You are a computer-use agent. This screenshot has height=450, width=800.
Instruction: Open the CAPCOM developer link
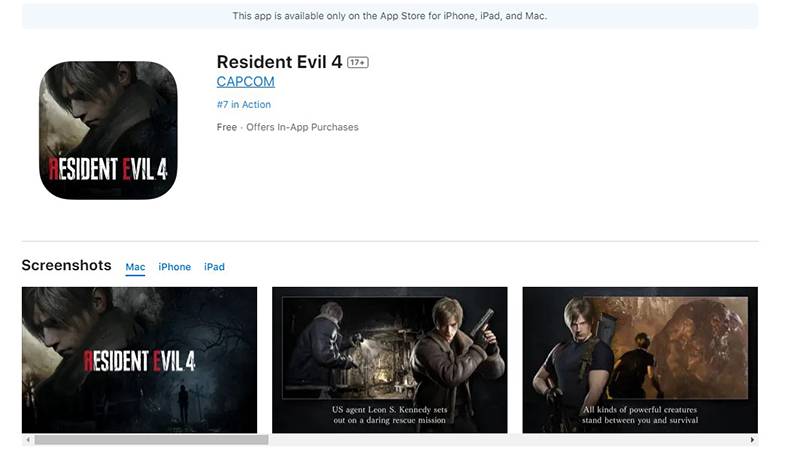245,82
